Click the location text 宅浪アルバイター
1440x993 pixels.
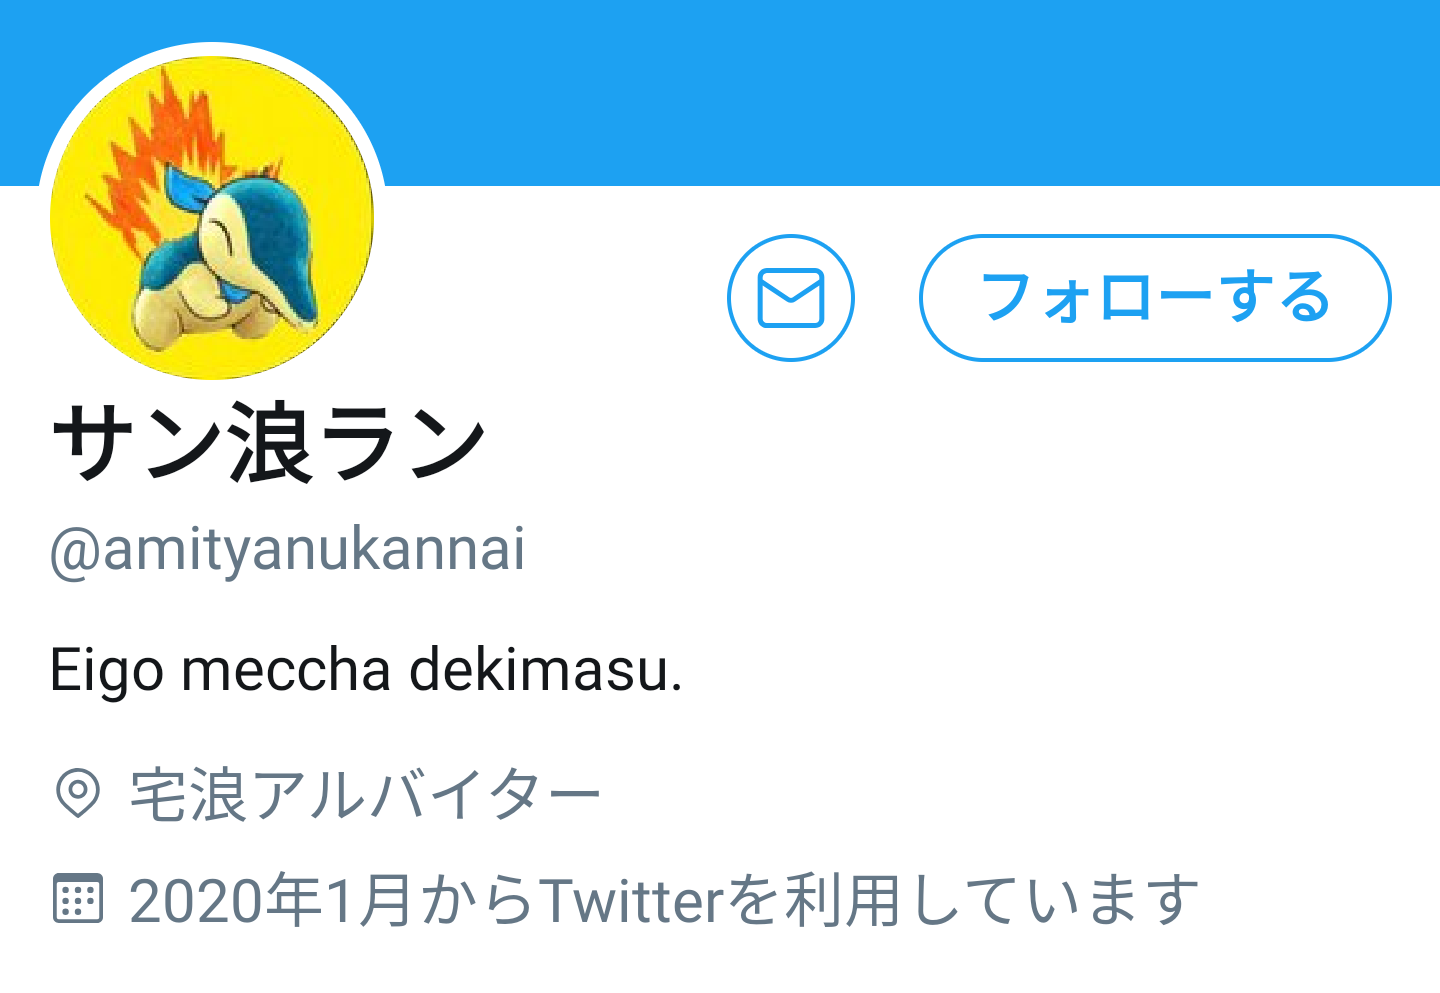[x=366, y=796]
